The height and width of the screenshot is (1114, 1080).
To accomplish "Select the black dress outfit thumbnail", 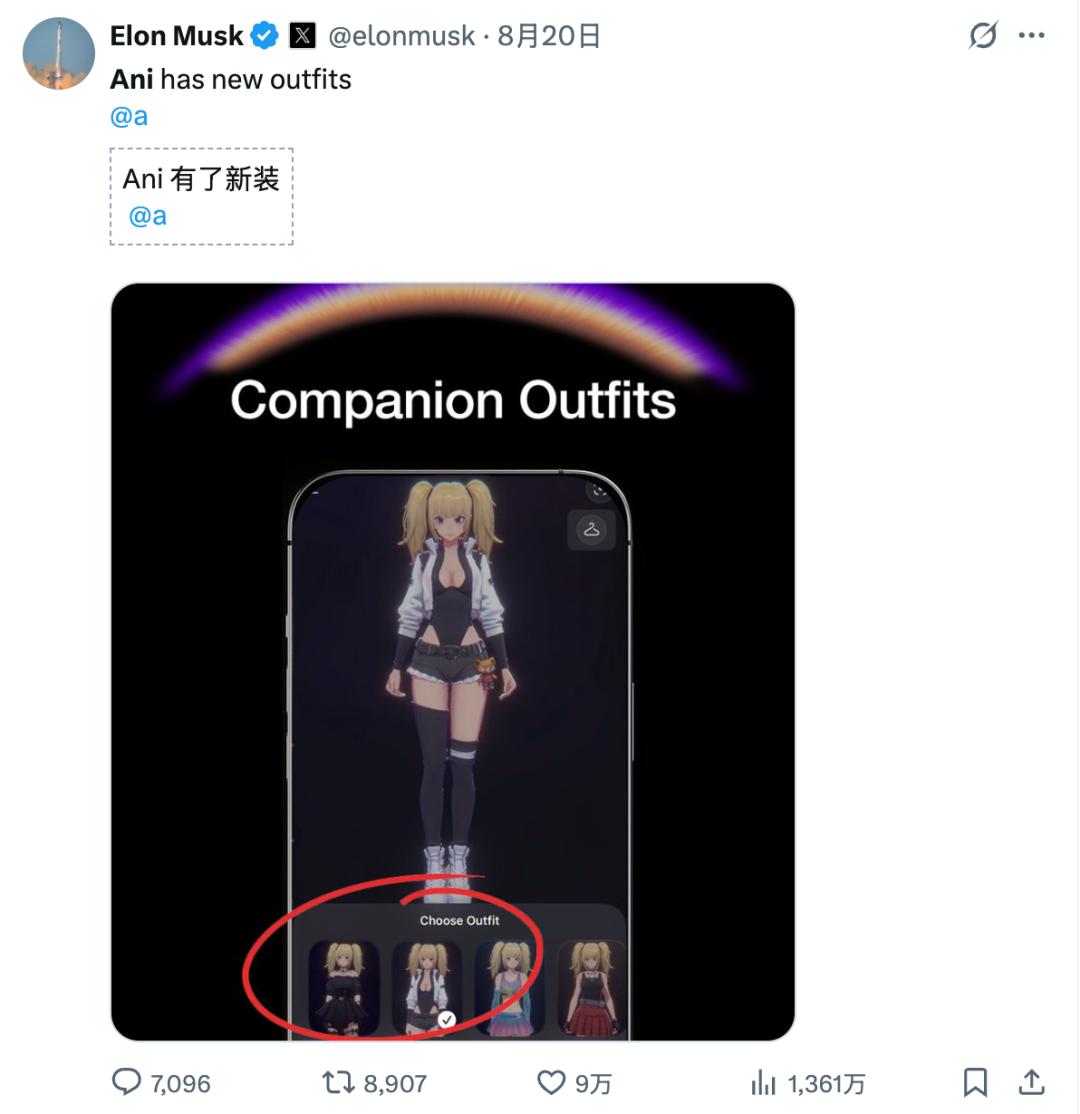I will point(343,986).
